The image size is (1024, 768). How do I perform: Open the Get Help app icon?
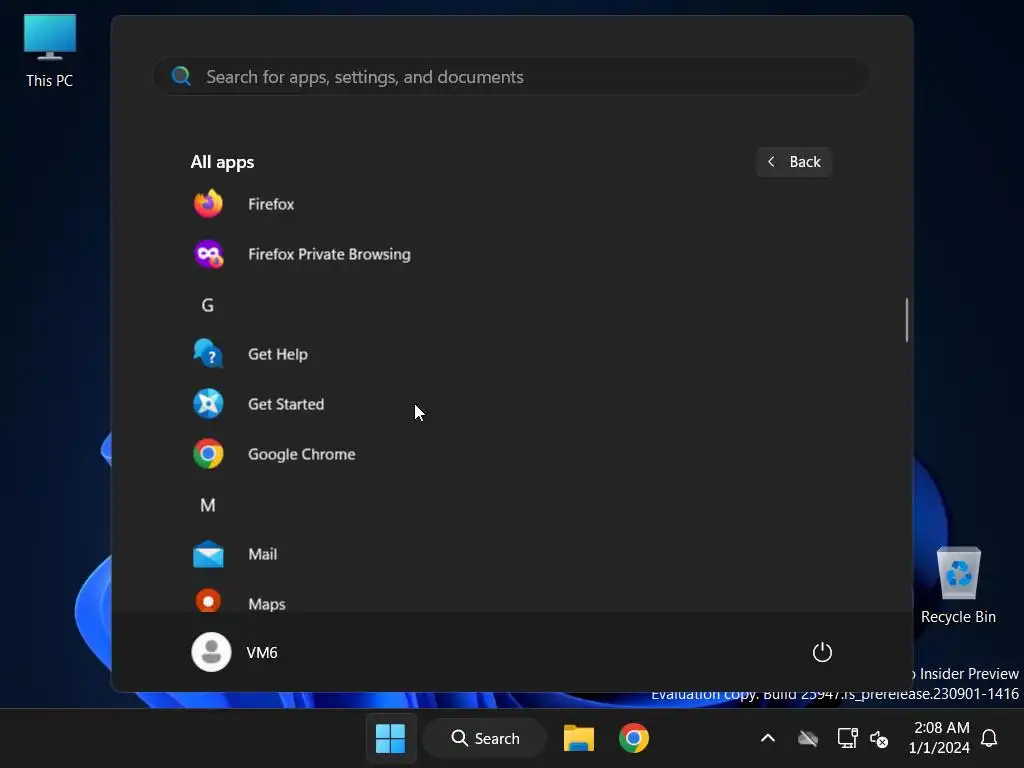point(208,354)
